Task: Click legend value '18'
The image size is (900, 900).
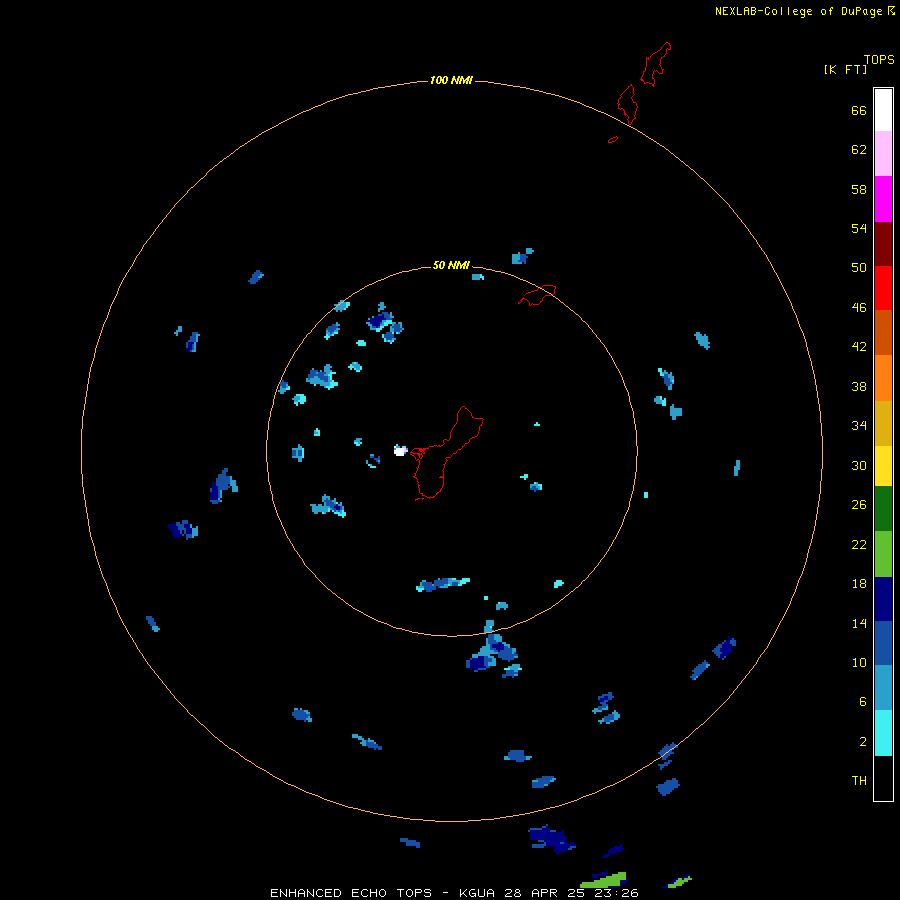Action: click(x=859, y=584)
